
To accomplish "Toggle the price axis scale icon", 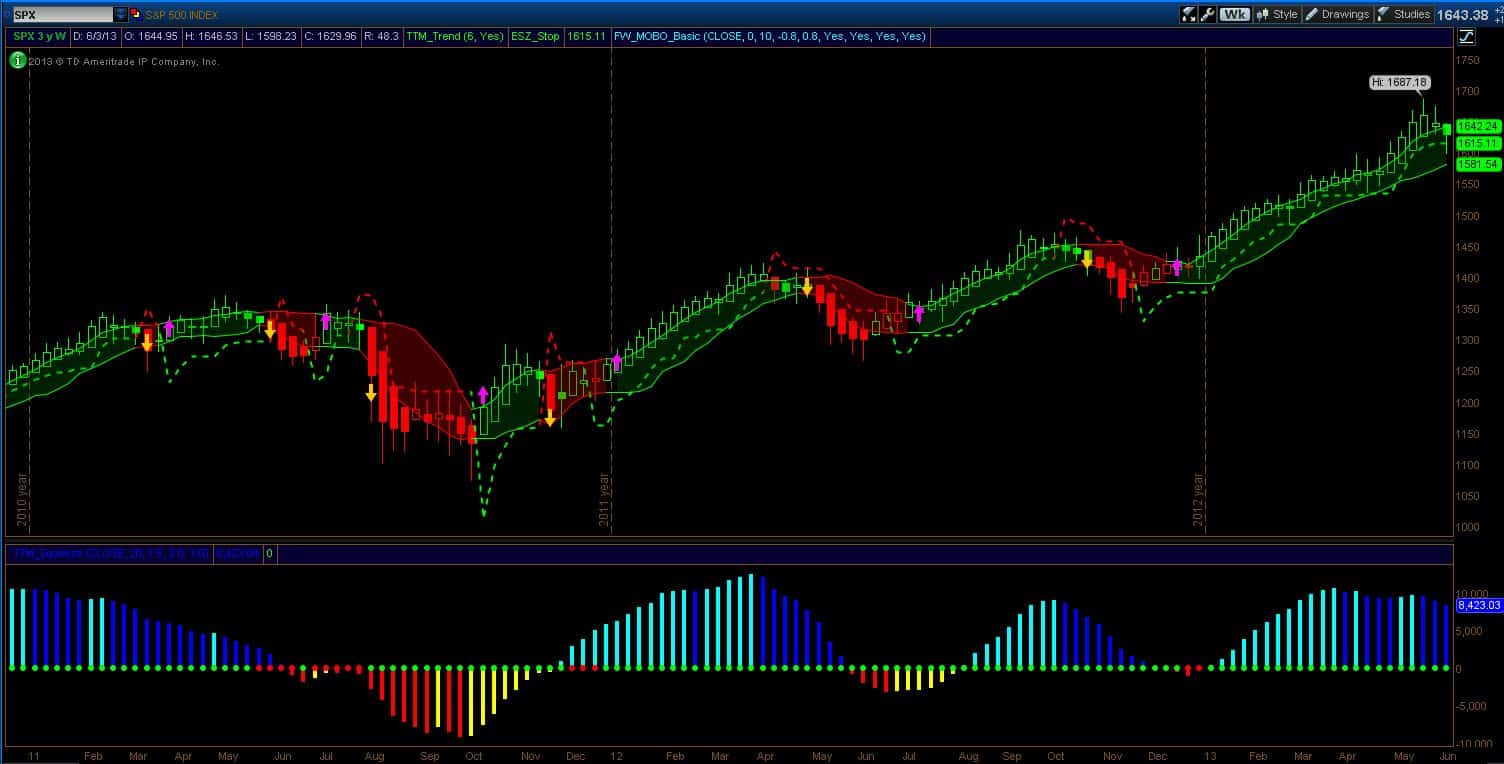I will point(1466,37).
